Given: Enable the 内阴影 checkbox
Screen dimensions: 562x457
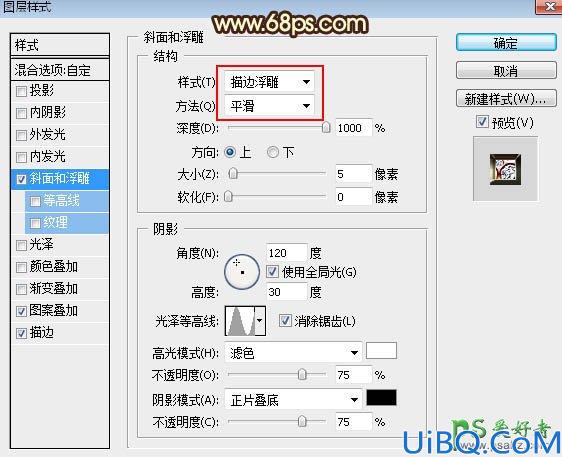Looking at the screenshot, I should pos(22,113).
